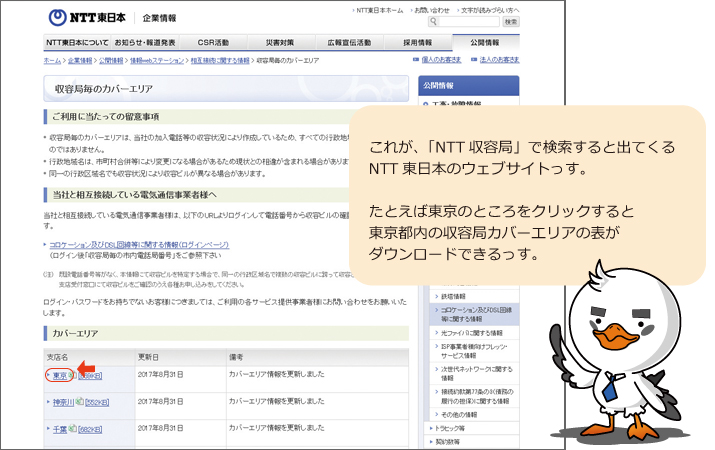Open 光ファイバに関する情報 in the sidebar
The width and height of the screenshot is (715, 450).
tap(471, 333)
